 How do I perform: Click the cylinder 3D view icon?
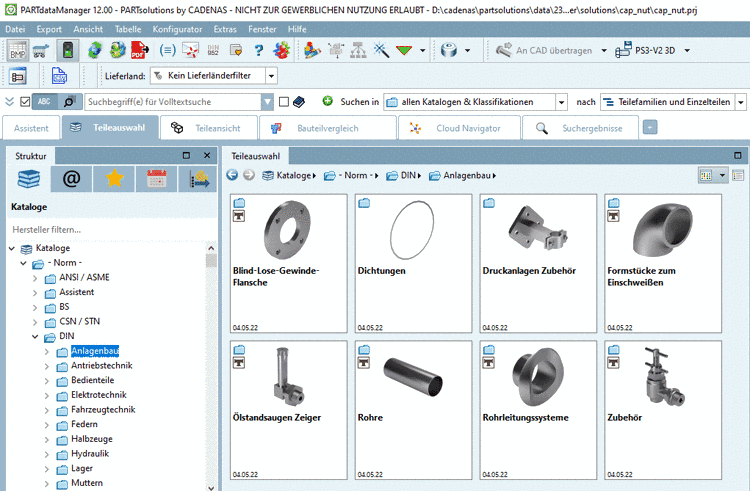point(449,50)
